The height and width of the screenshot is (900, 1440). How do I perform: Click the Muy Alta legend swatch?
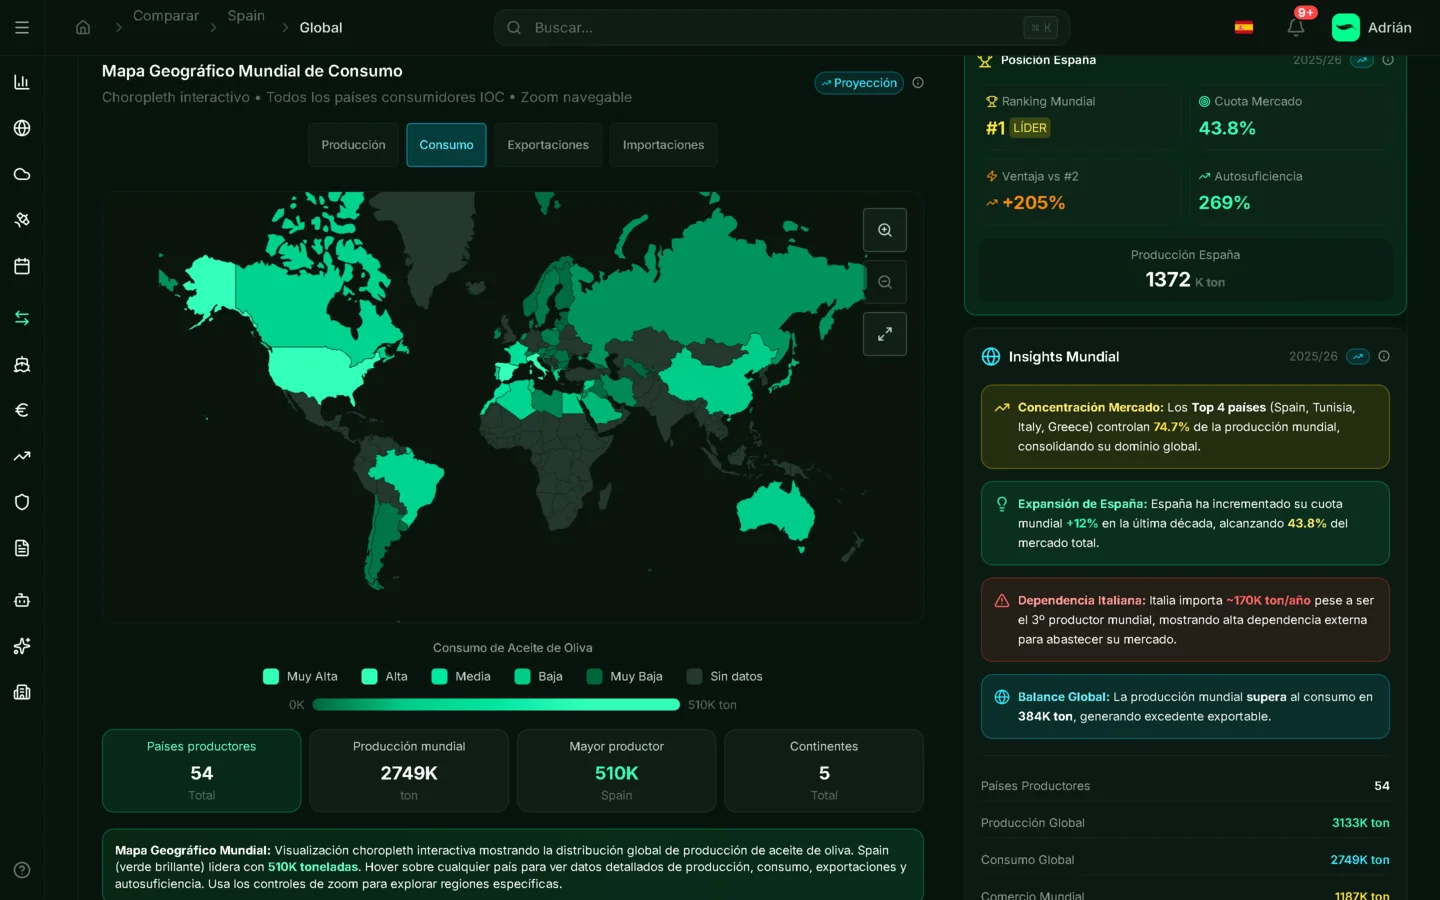coord(271,677)
